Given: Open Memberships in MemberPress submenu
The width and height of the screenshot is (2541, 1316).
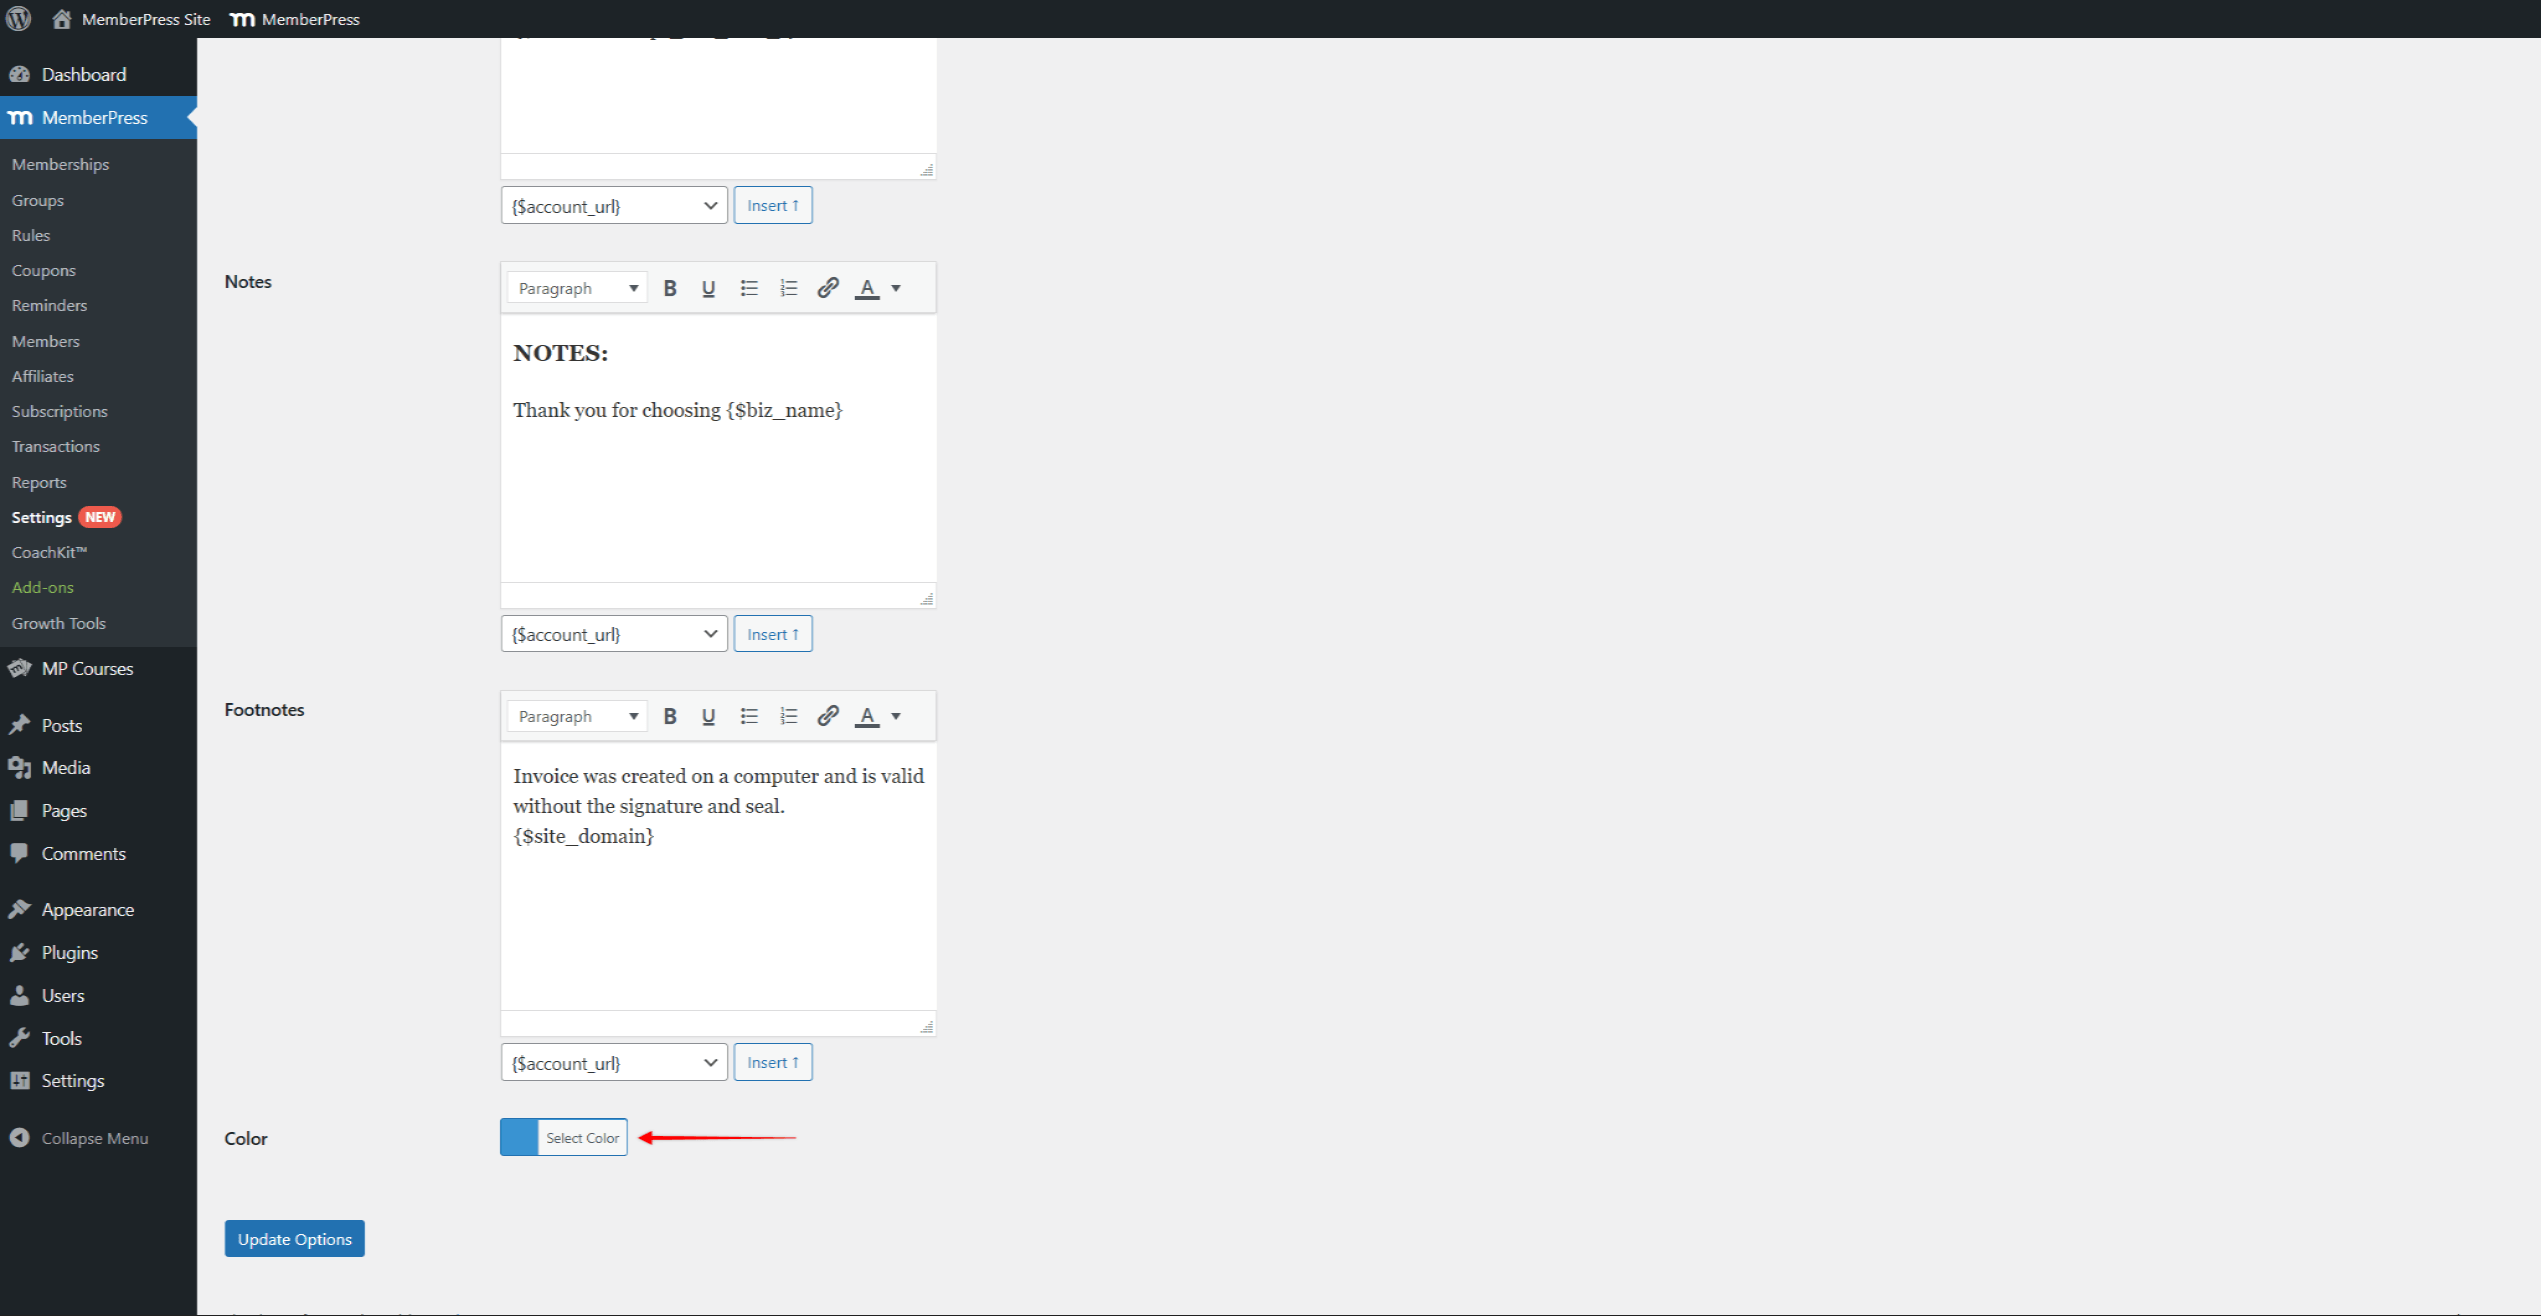Looking at the screenshot, I should pos(60,164).
